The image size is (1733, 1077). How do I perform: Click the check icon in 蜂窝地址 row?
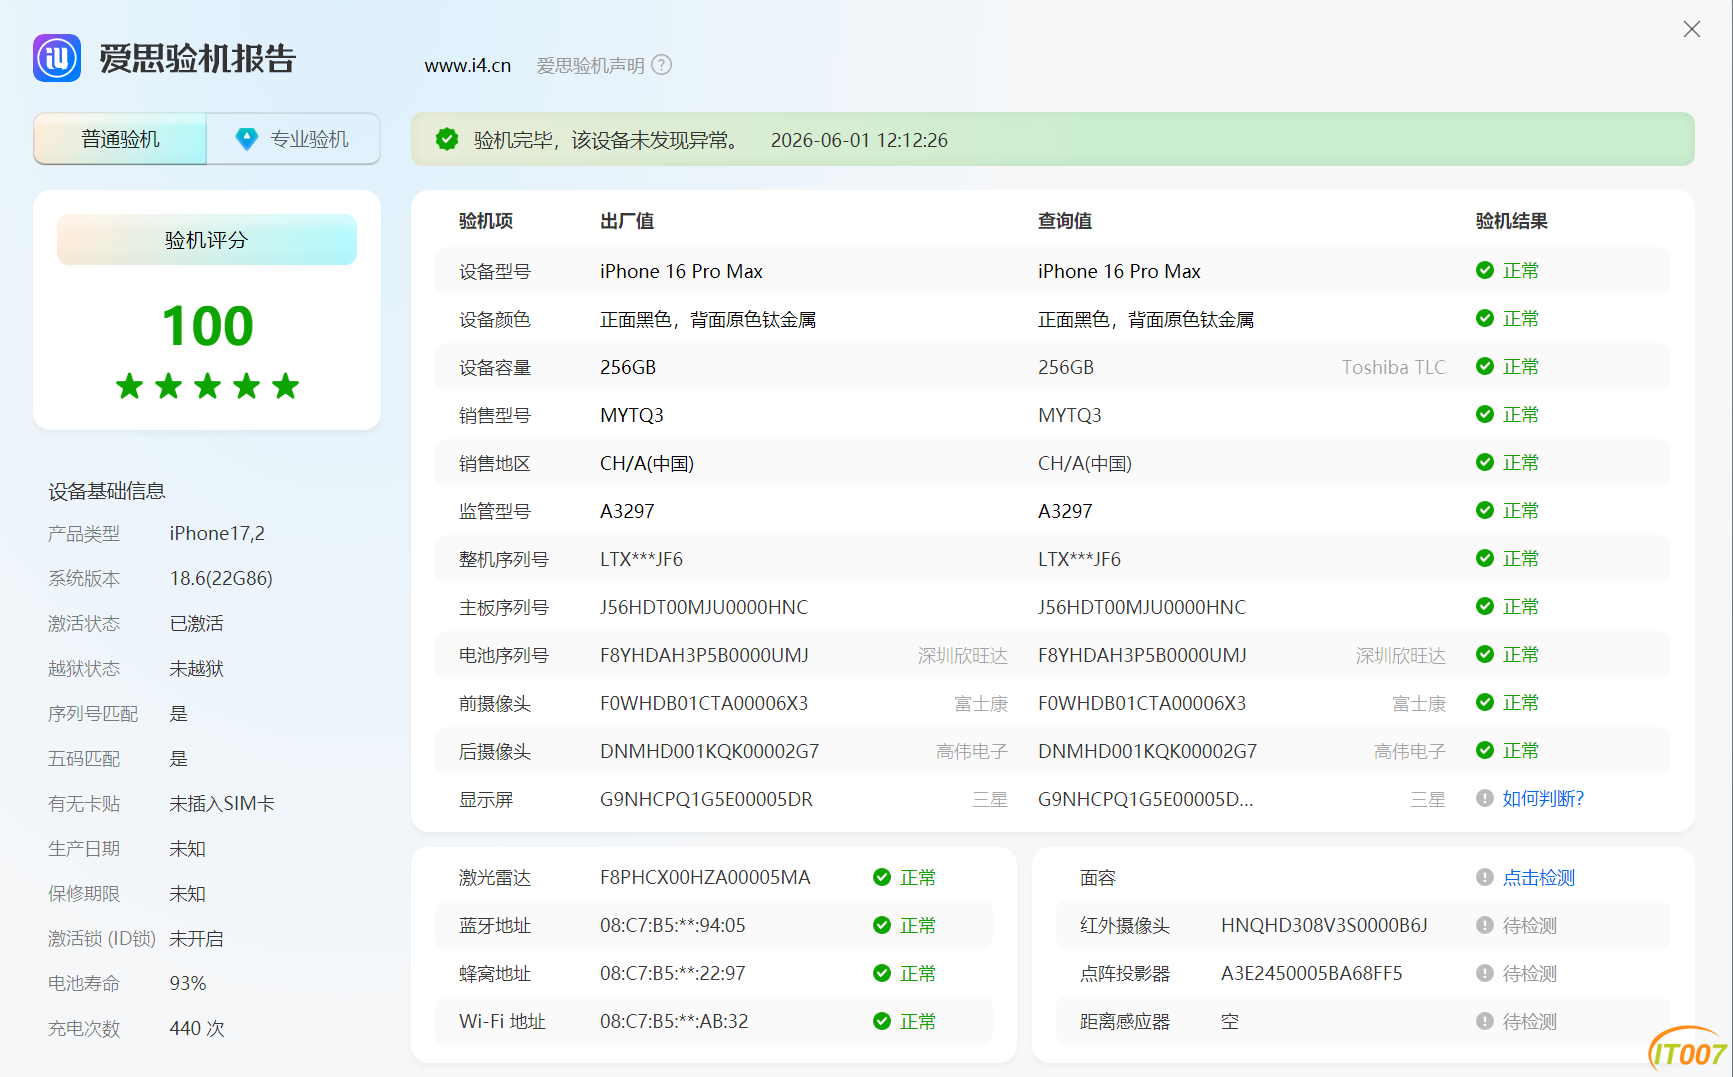click(882, 973)
